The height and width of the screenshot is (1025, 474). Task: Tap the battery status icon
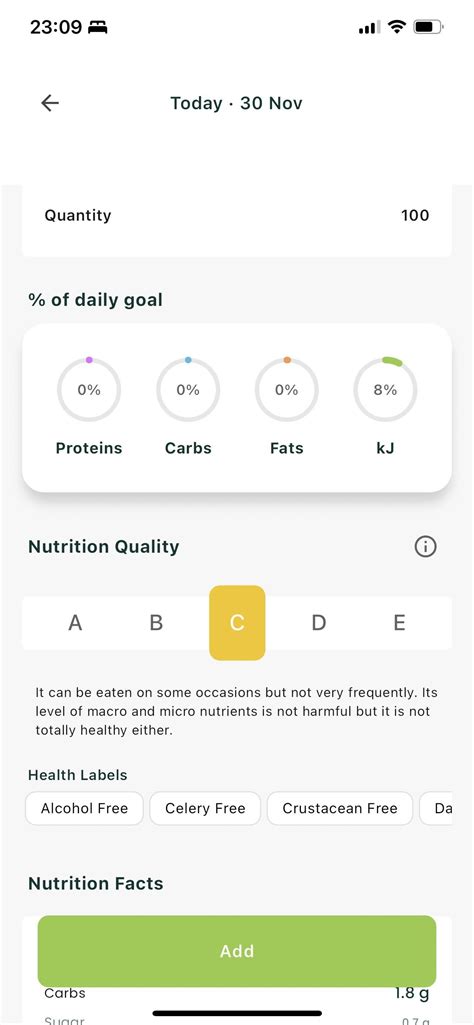(429, 27)
